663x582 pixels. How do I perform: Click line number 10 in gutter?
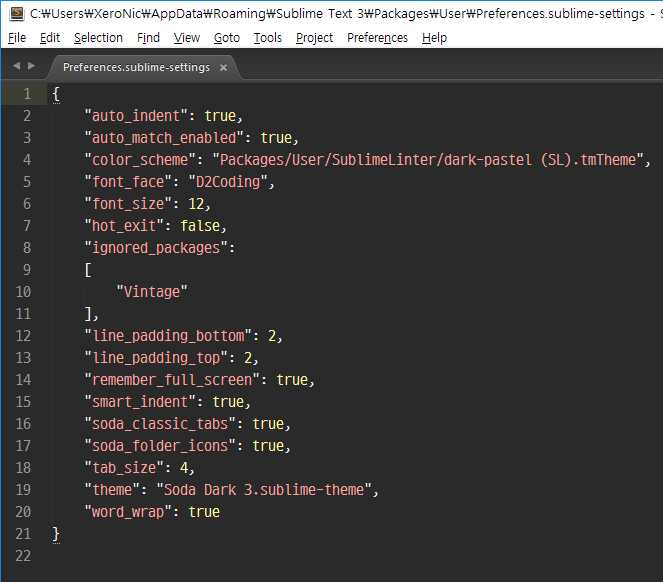click(23, 292)
